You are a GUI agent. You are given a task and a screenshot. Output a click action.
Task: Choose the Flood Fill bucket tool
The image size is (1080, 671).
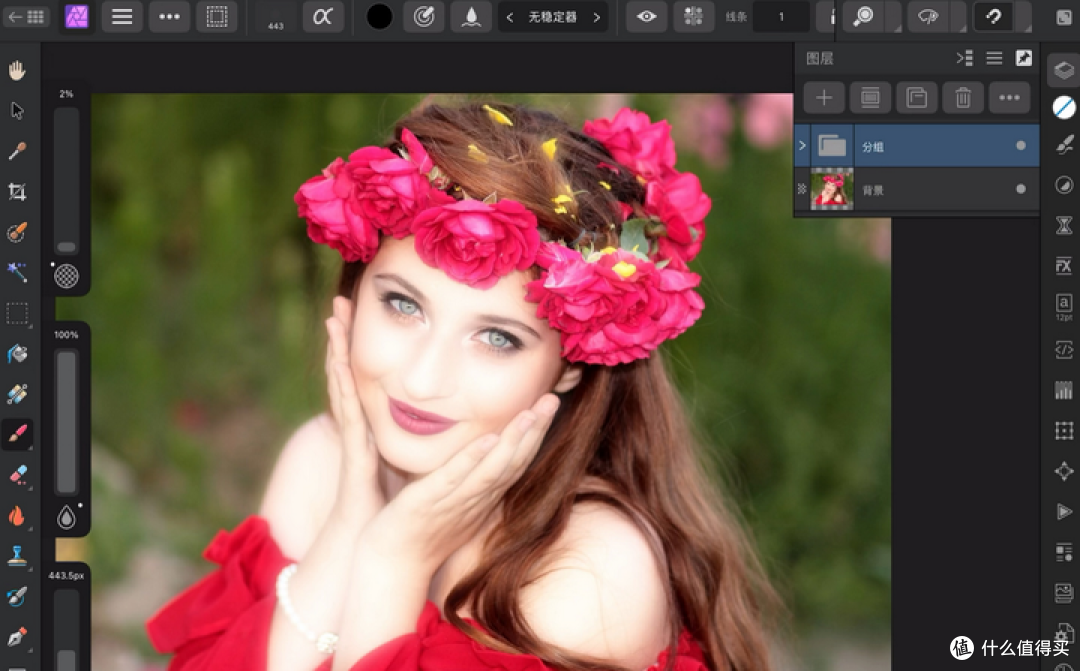tap(17, 353)
